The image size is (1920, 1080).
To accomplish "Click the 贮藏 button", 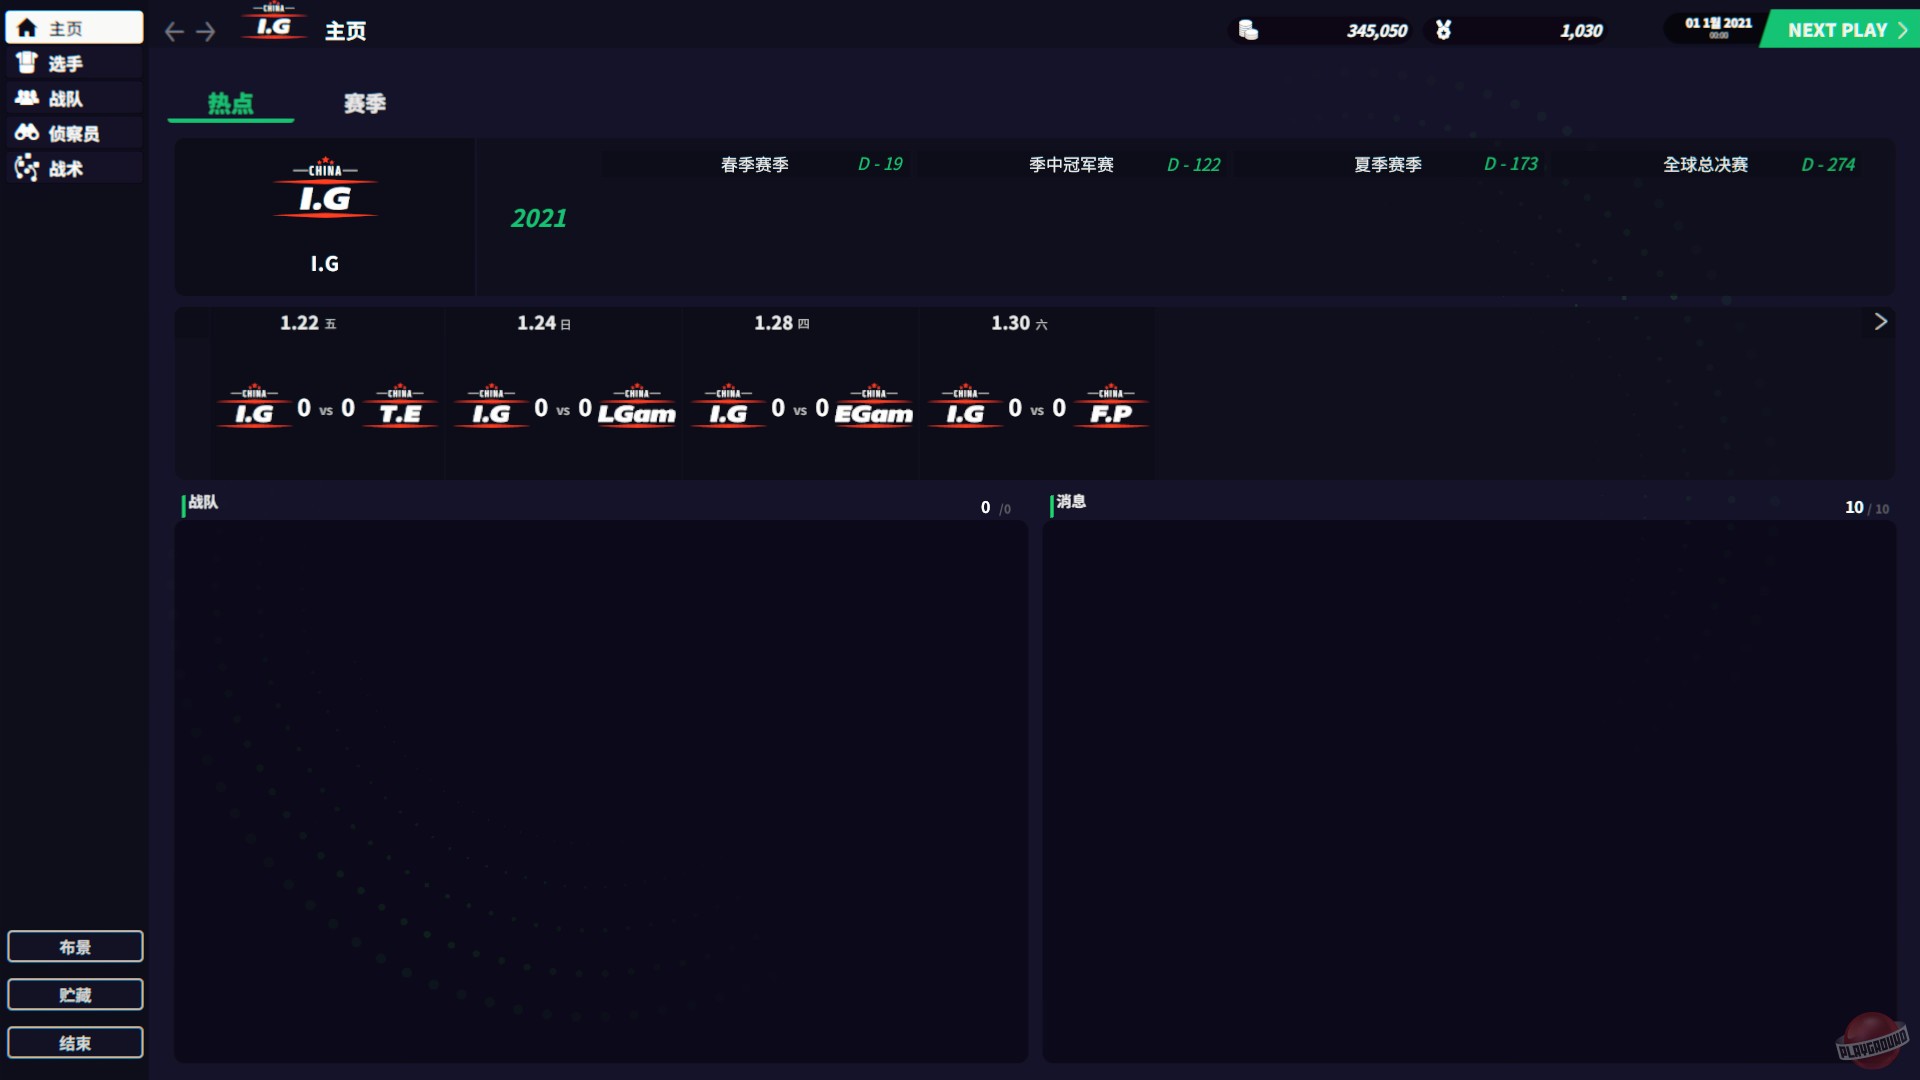I will (x=74, y=993).
